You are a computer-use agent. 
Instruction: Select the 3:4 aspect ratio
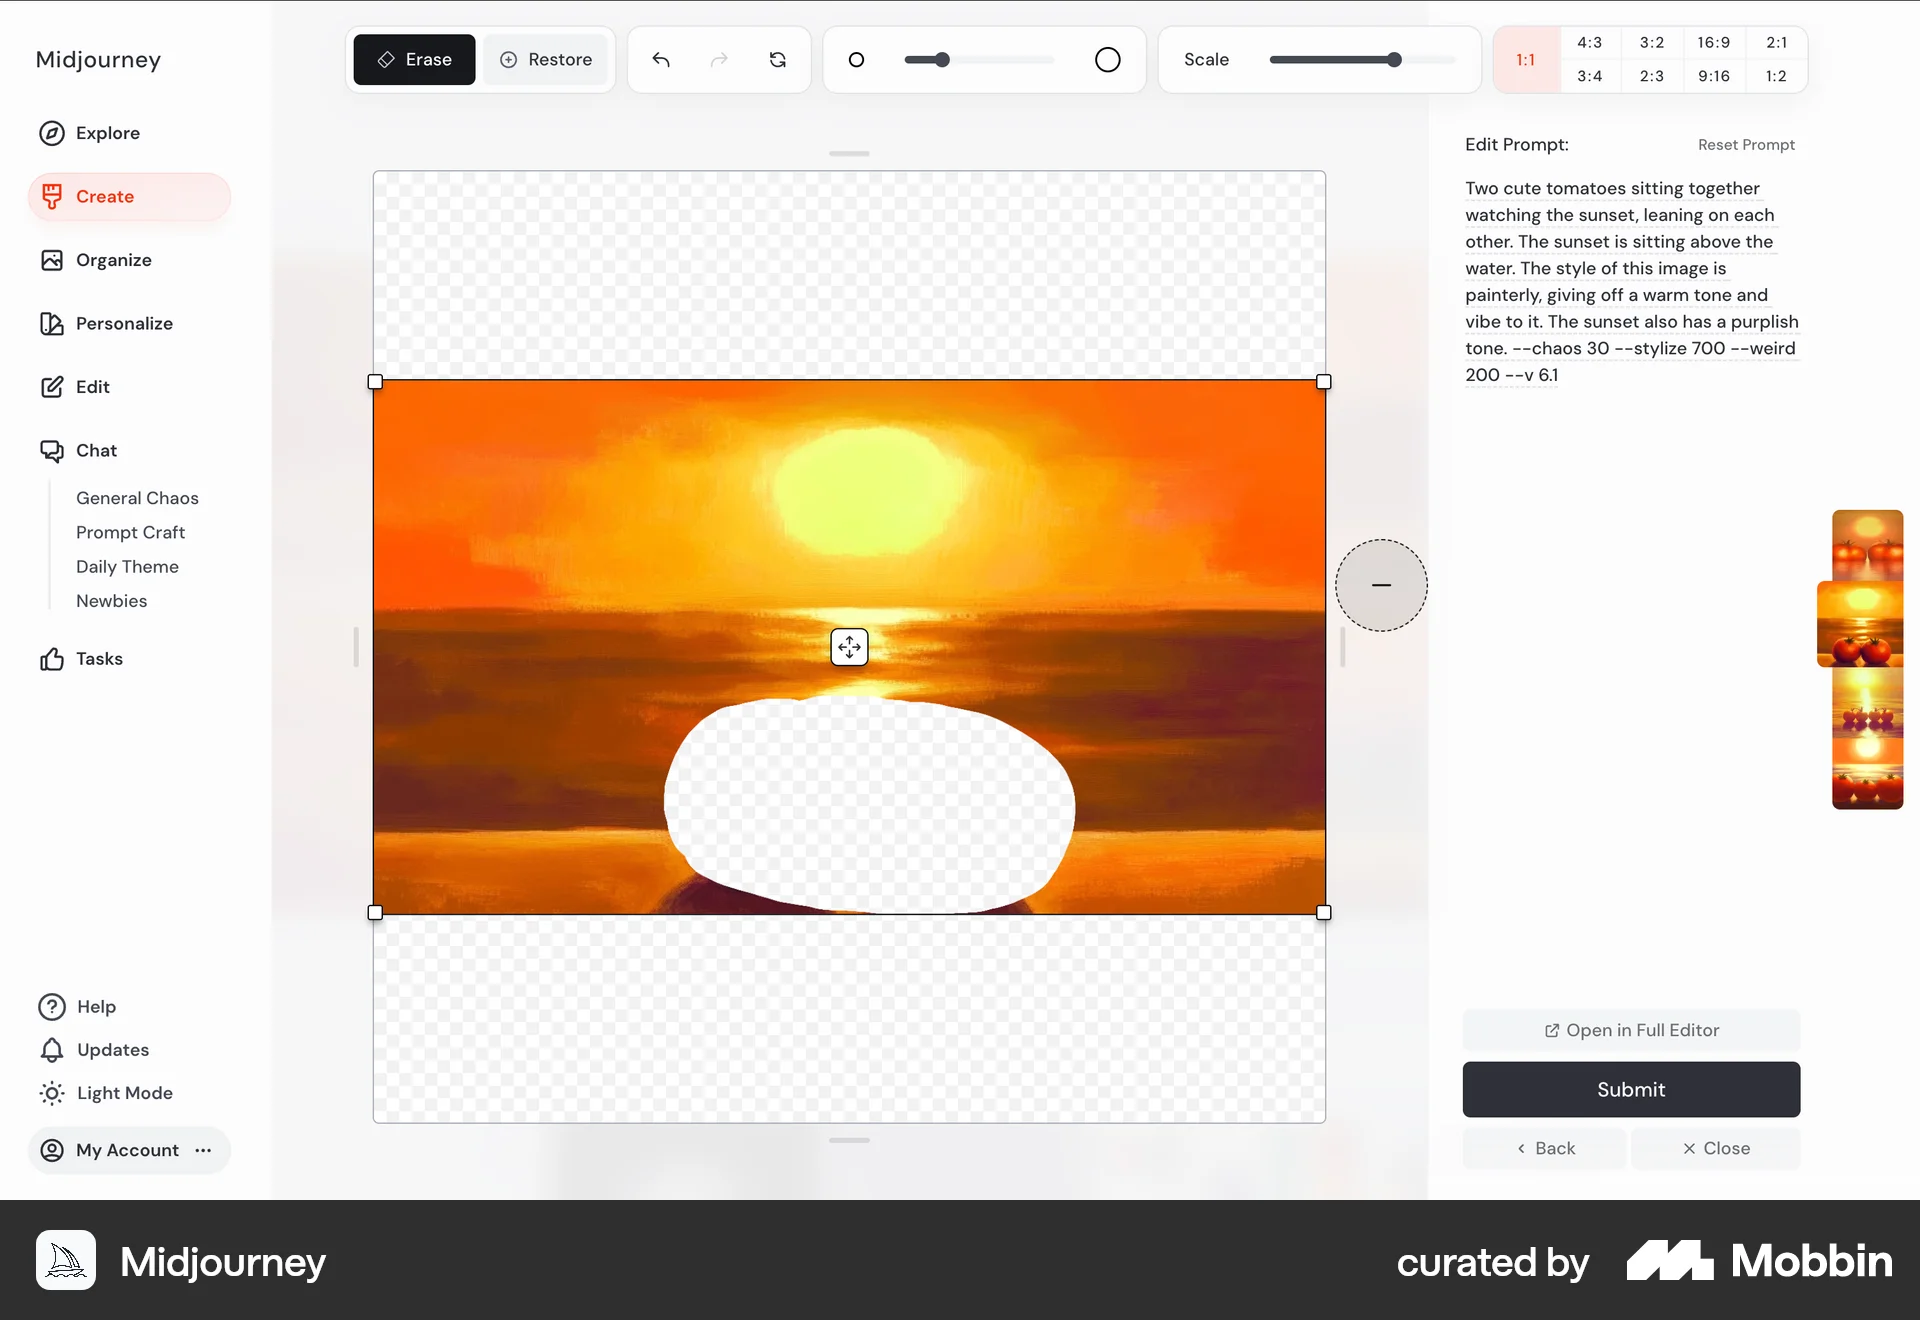click(x=1589, y=75)
